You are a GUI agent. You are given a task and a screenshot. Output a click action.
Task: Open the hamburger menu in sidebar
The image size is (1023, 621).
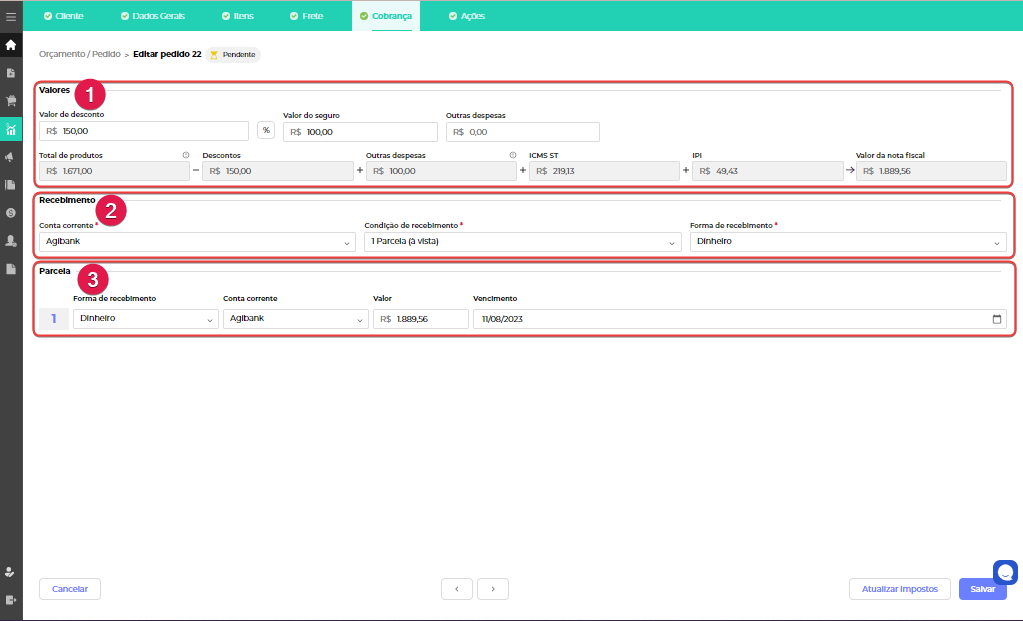(11, 17)
